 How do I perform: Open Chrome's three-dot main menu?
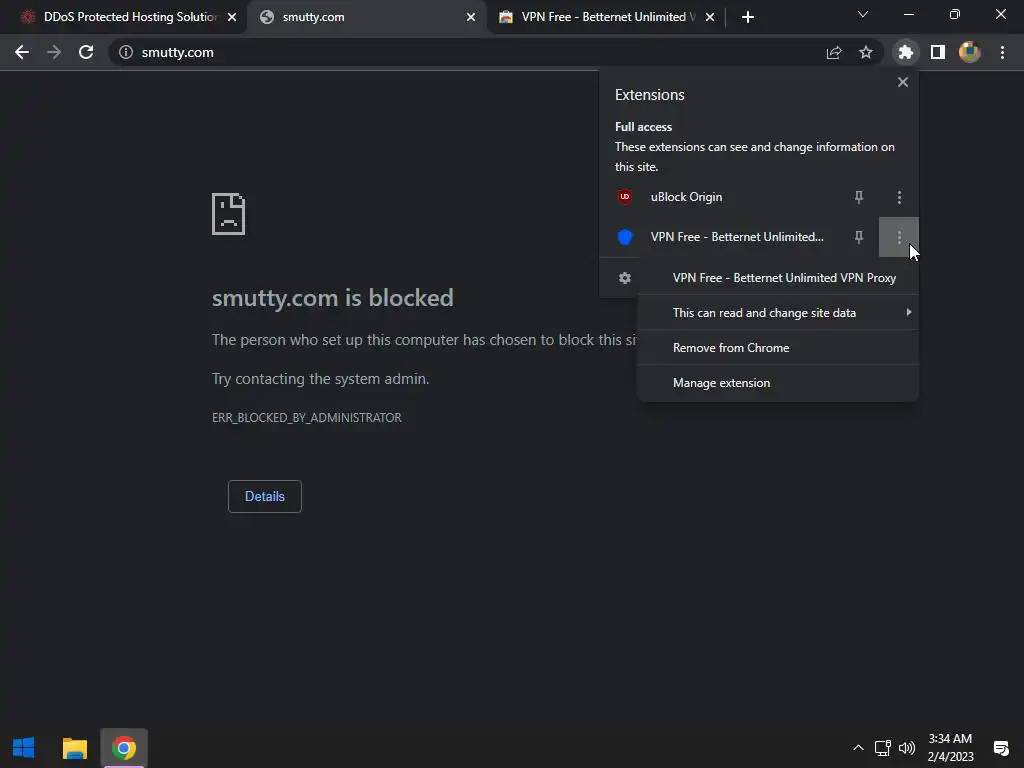coord(1002,52)
